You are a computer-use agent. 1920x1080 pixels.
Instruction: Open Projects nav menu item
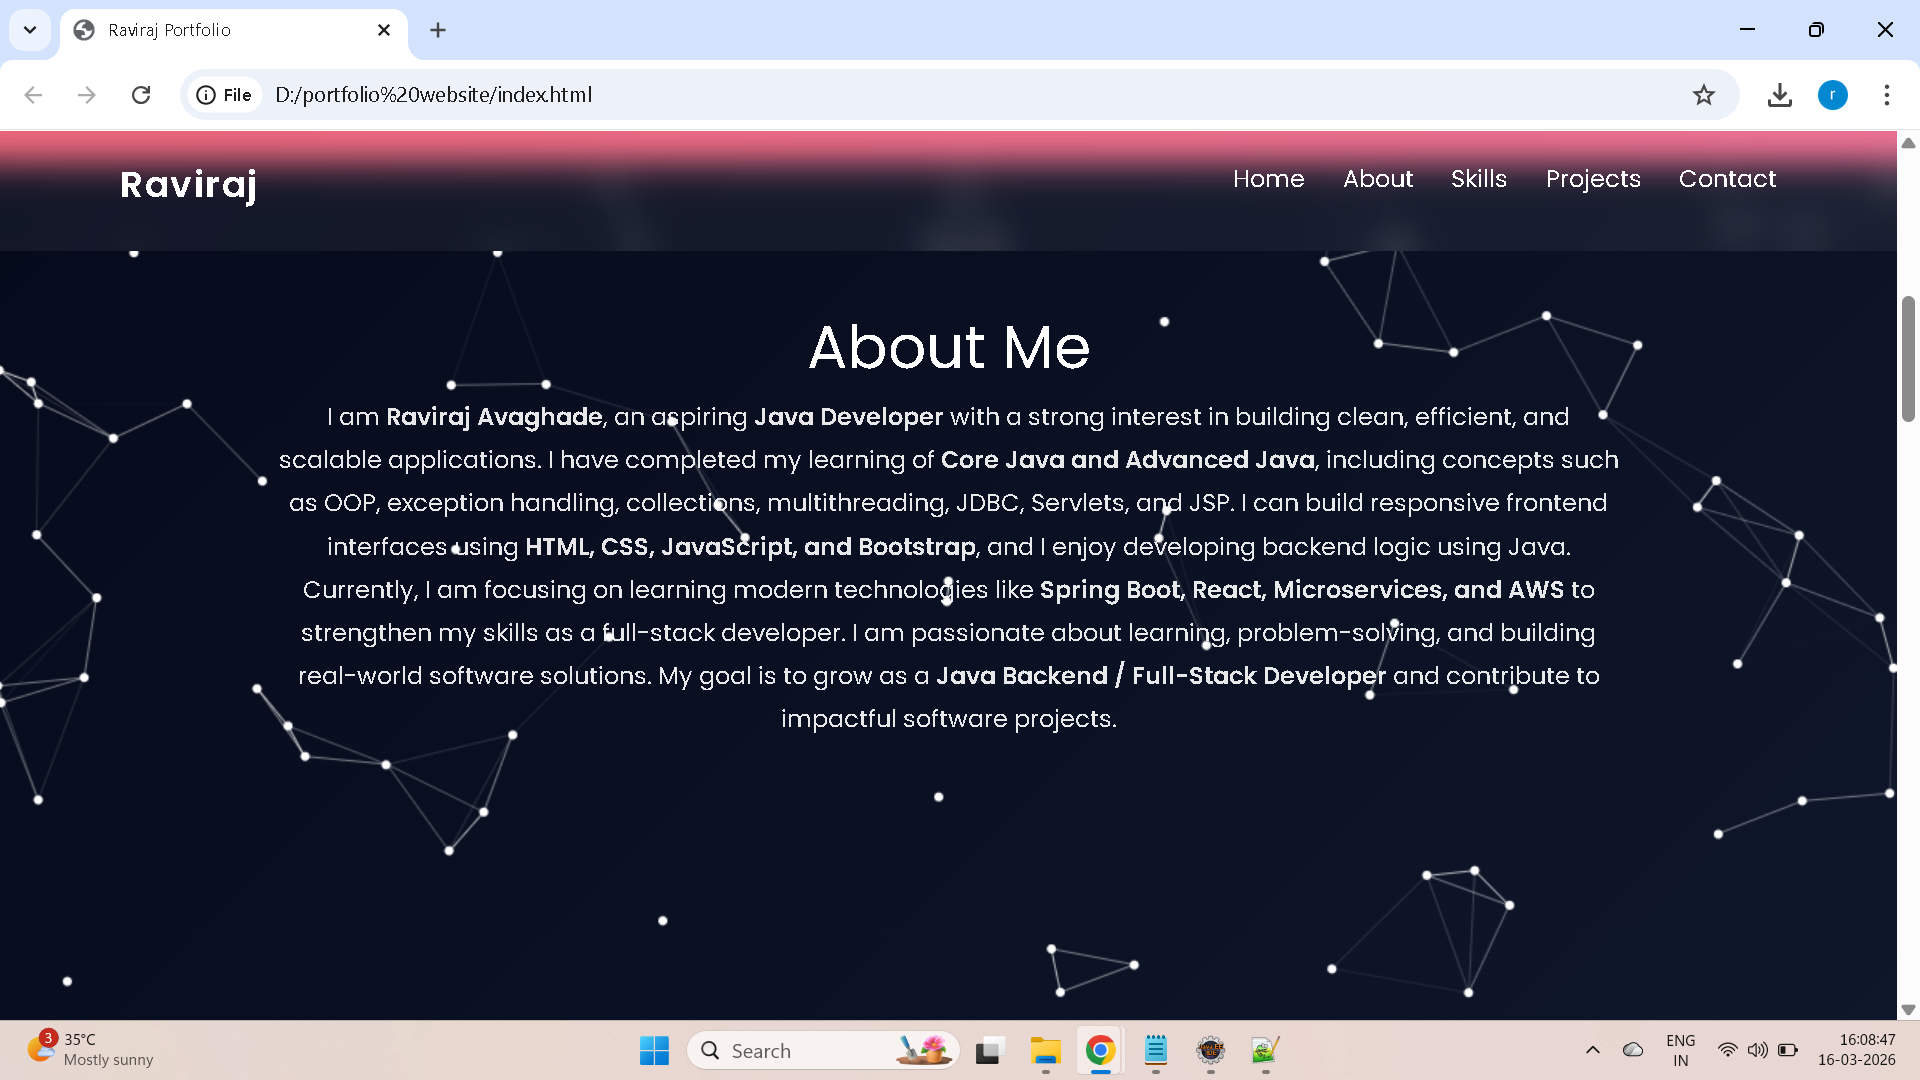[x=1592, y=179]
